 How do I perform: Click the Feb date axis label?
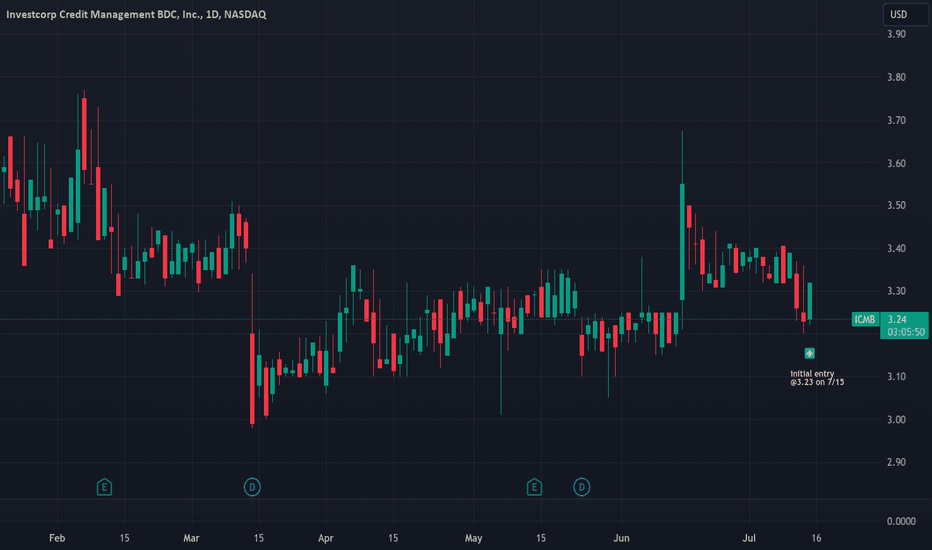(57, 538)
